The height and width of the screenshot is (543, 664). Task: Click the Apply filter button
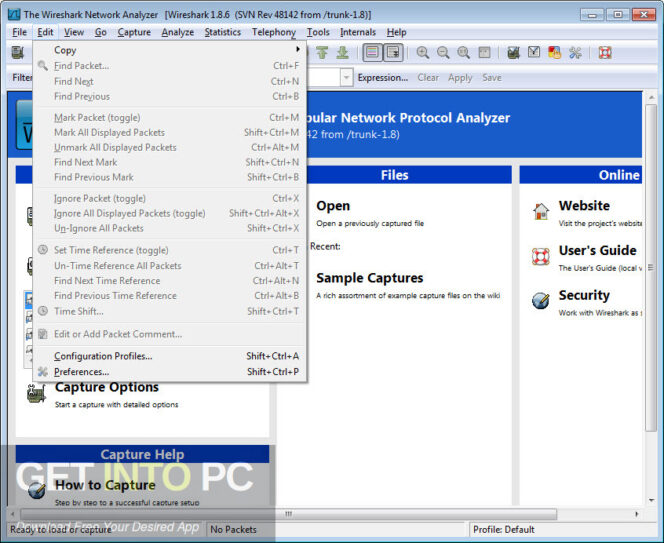pos(460,78)
